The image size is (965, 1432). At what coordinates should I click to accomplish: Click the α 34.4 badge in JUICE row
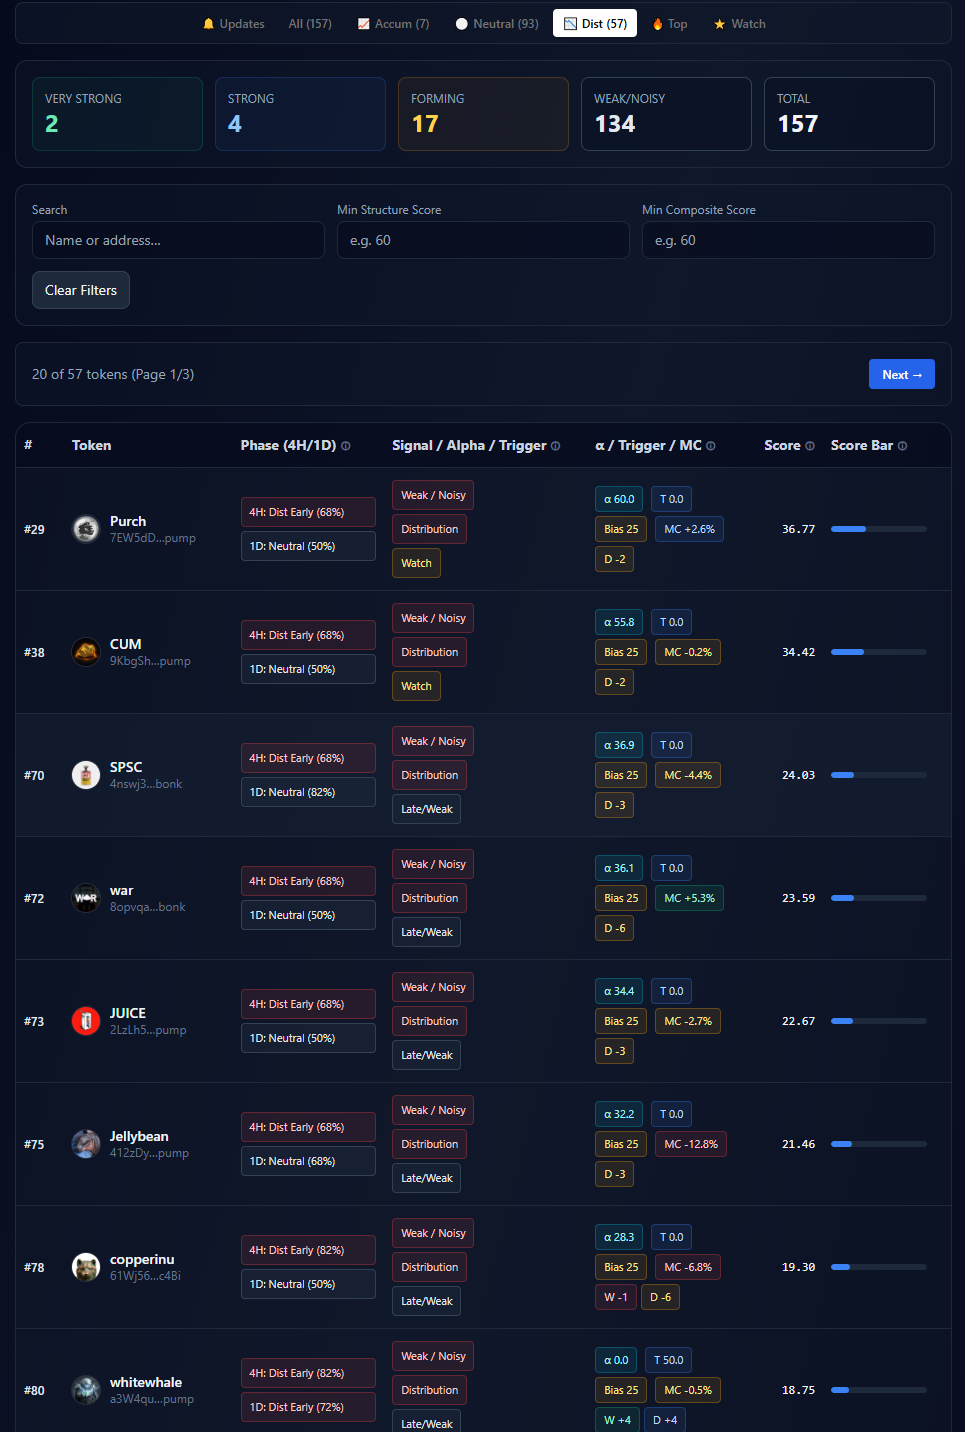(619, 991)
